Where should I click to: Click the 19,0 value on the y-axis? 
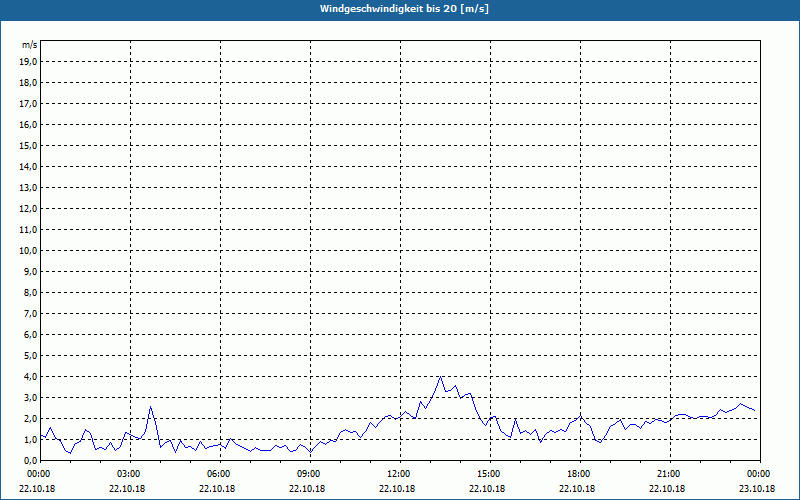28,61
